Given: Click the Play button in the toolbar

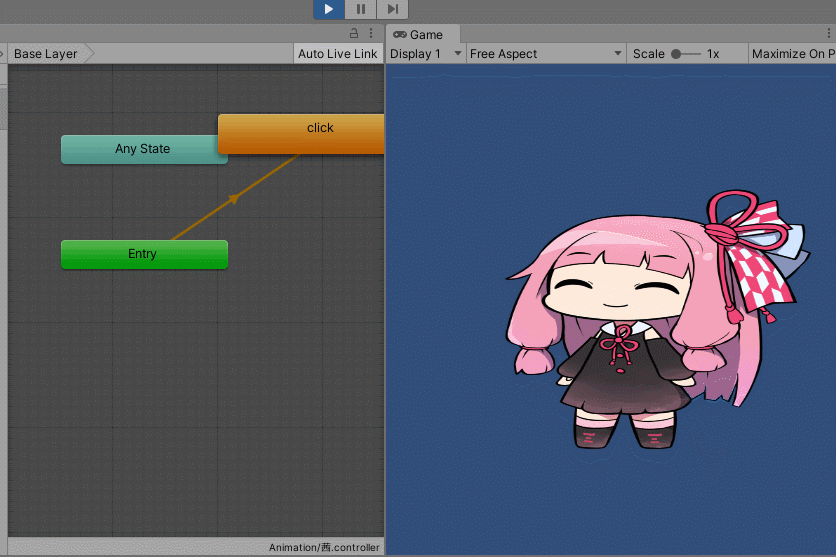Looking at the screenshot, I should tap(328, 9).
